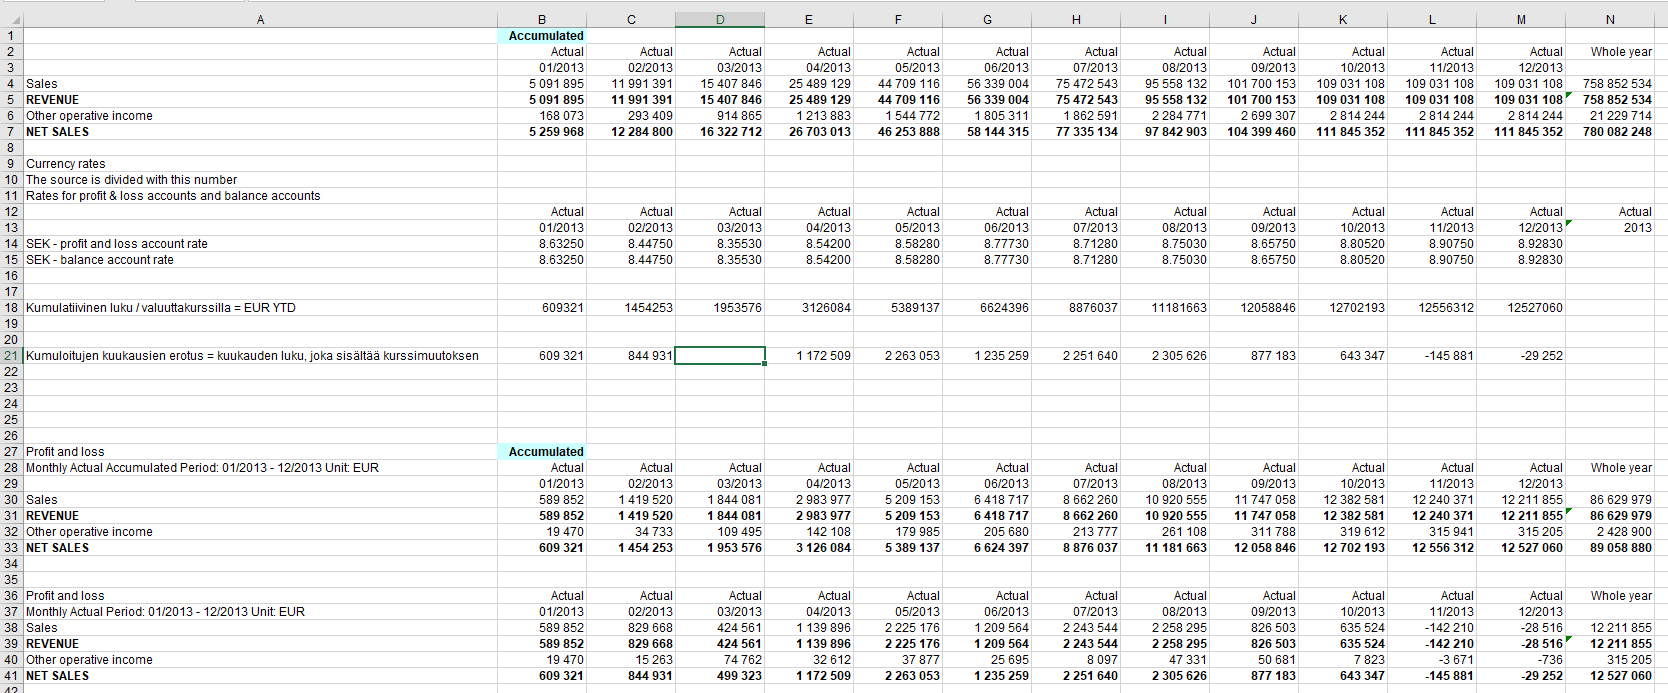Select the column D header

pos(720,19)
